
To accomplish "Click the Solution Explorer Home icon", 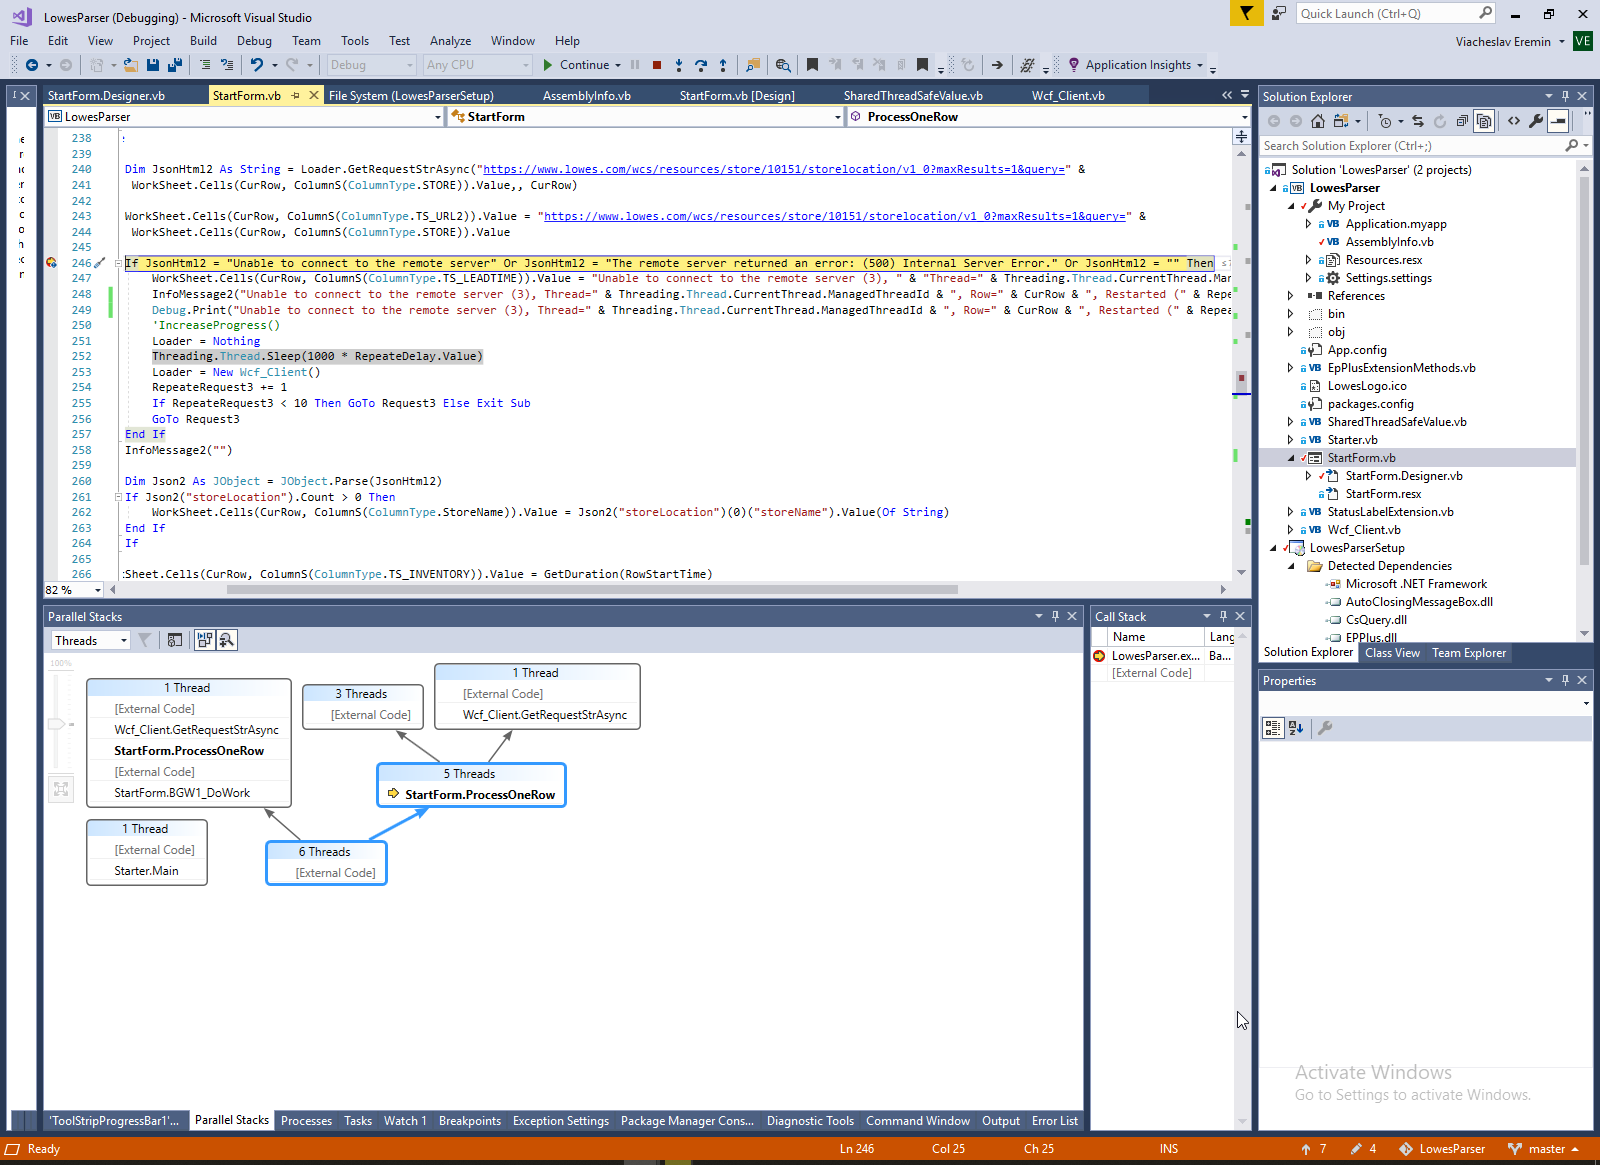I will 1318,121.
